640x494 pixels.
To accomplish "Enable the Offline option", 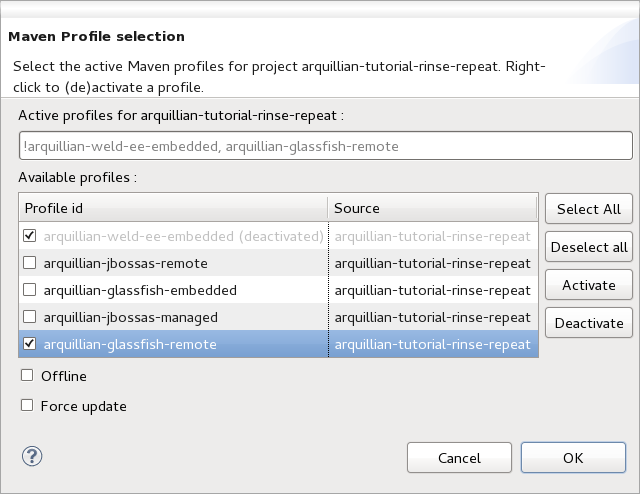I will click(27, 376).
